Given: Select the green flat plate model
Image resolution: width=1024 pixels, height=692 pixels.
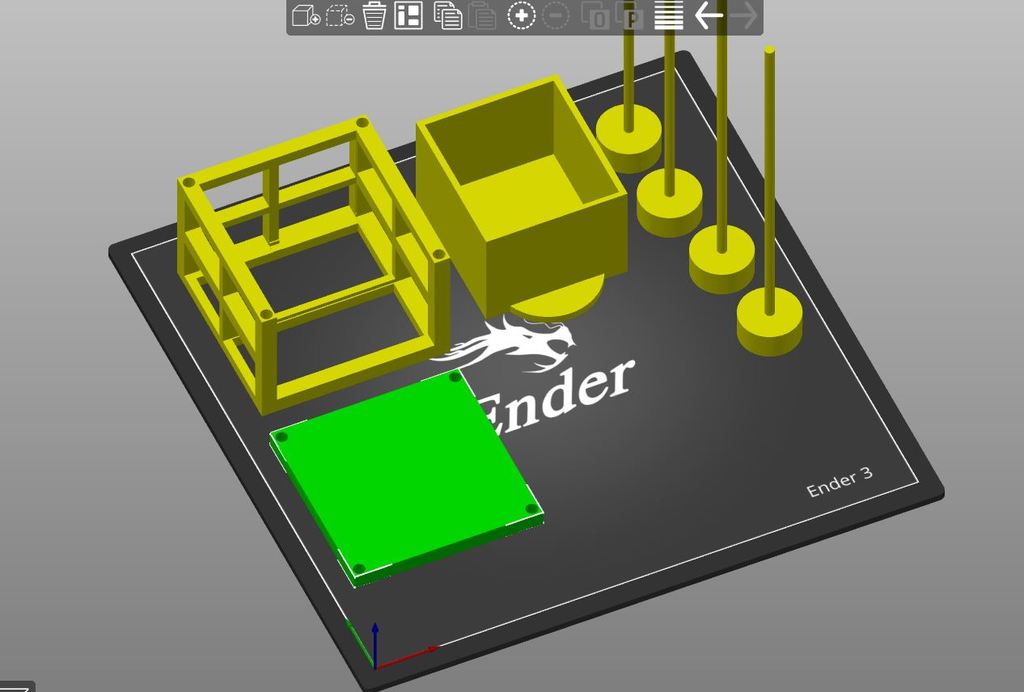Looking at the screenshot, I should point(405,477).
